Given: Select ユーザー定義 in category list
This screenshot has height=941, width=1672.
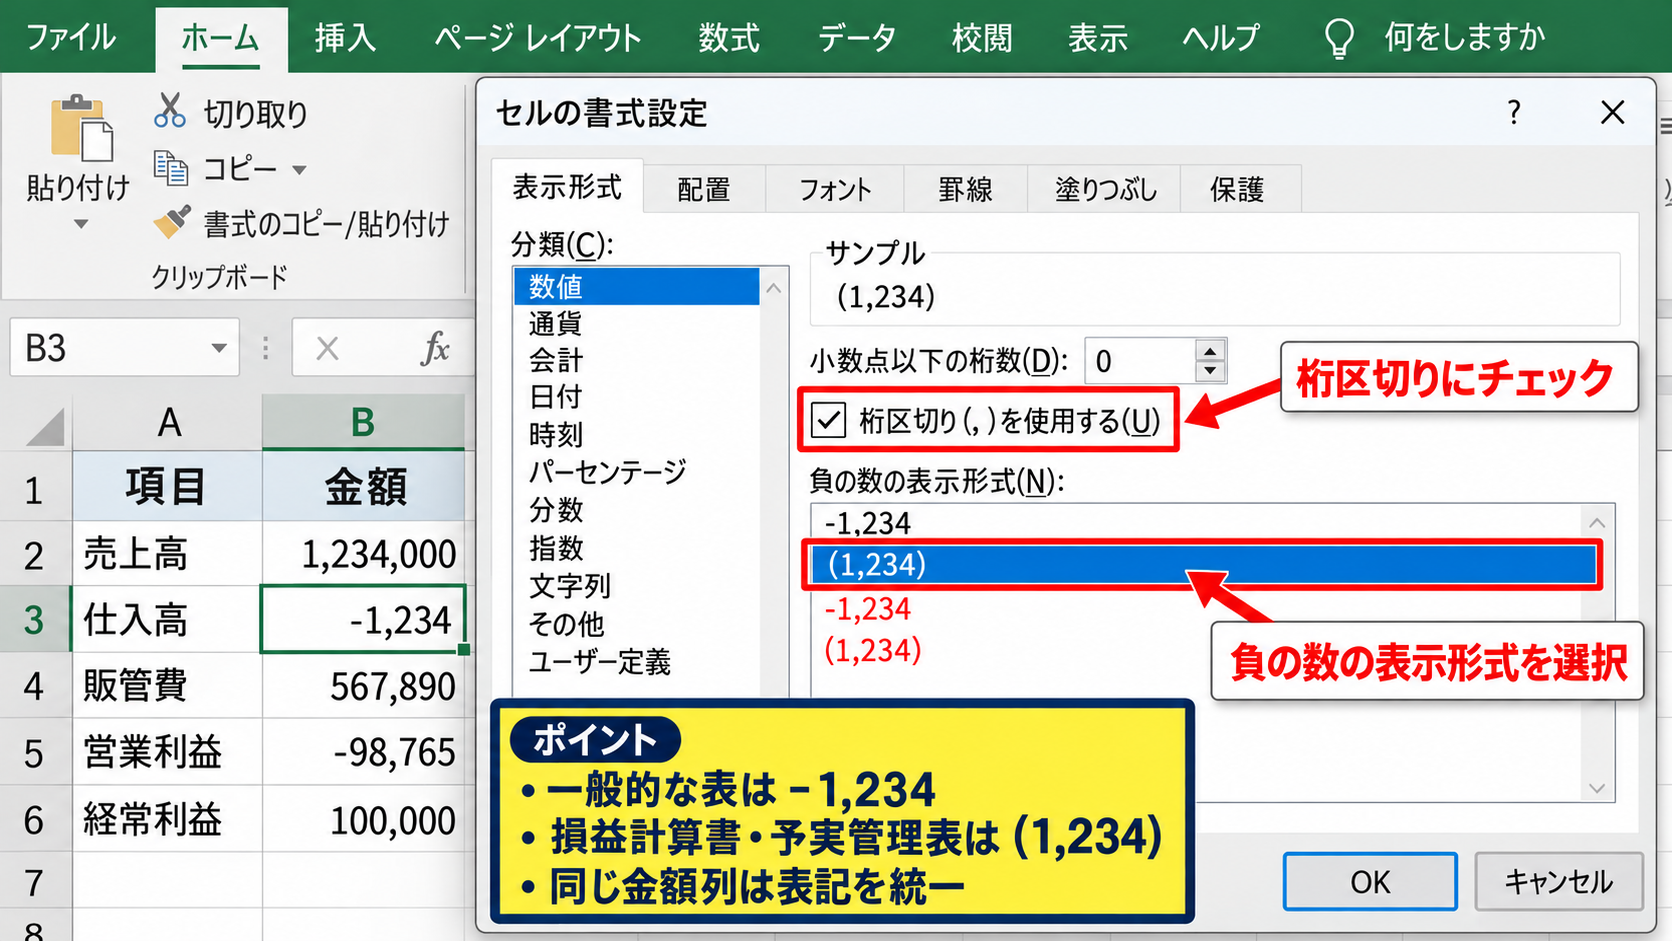Looking at the screenshot, I should tap(636, 661).
